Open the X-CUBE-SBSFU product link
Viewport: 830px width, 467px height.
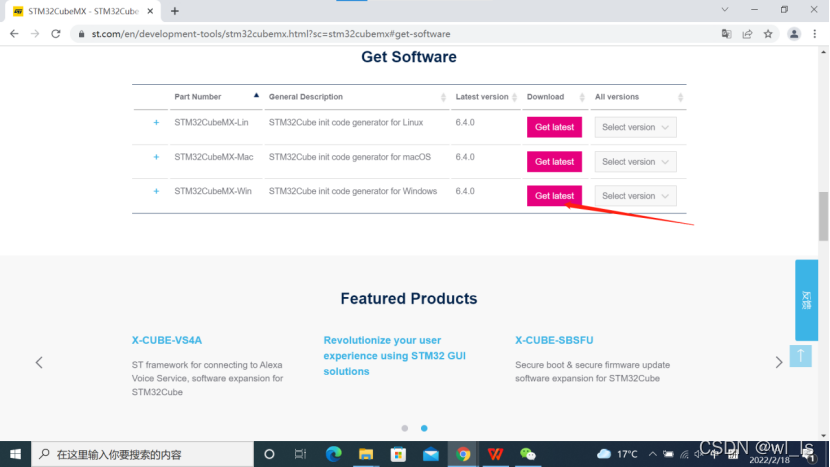[x=554, y=340]
